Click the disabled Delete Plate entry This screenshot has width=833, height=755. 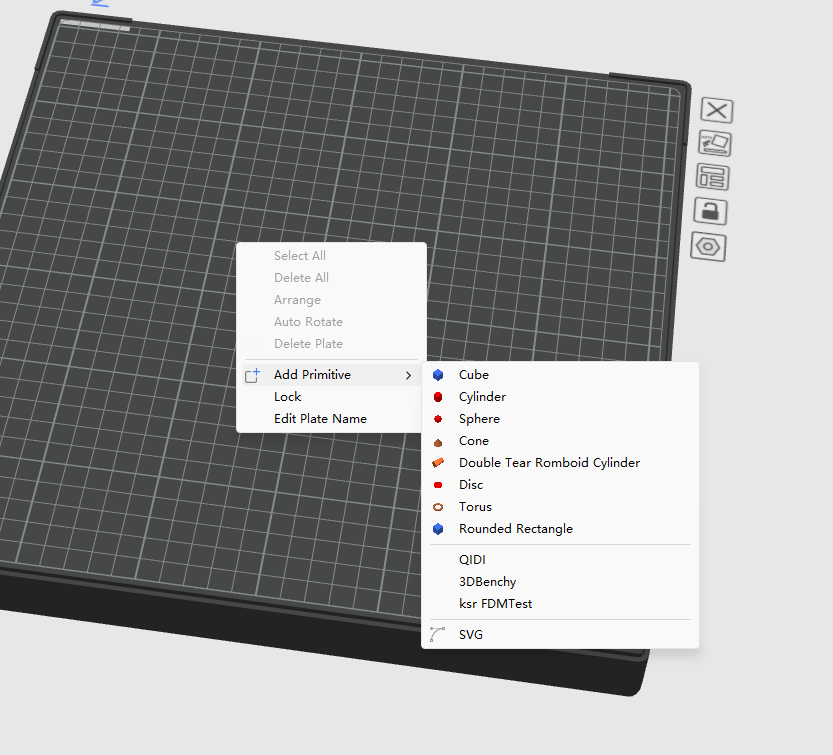point(331,344)
